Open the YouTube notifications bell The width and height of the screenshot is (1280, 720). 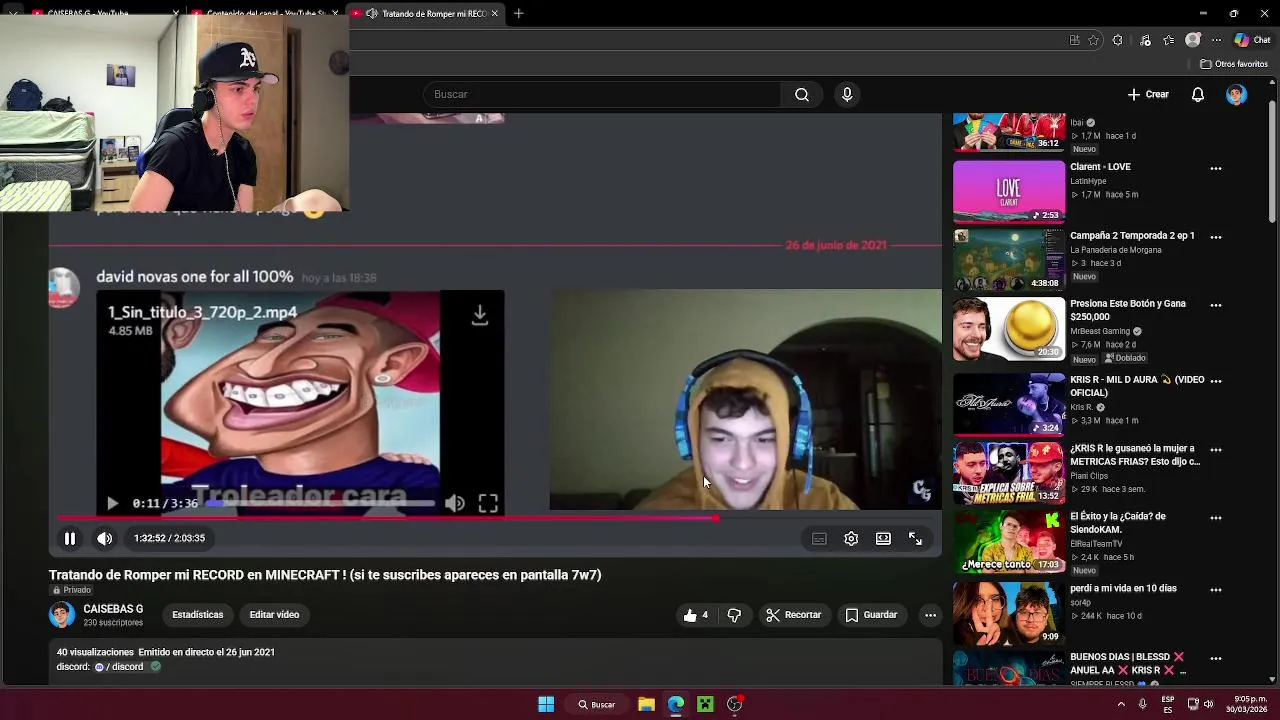point(1198,94)
